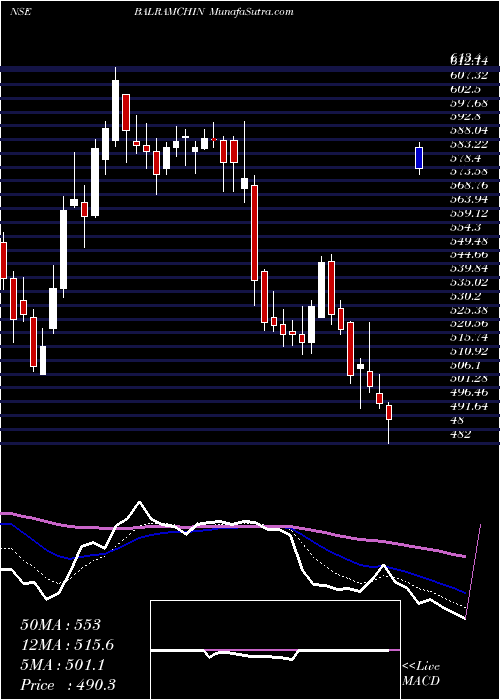Click the 549.48 price axis label
The image size is (500, 700).
(469, 241)
